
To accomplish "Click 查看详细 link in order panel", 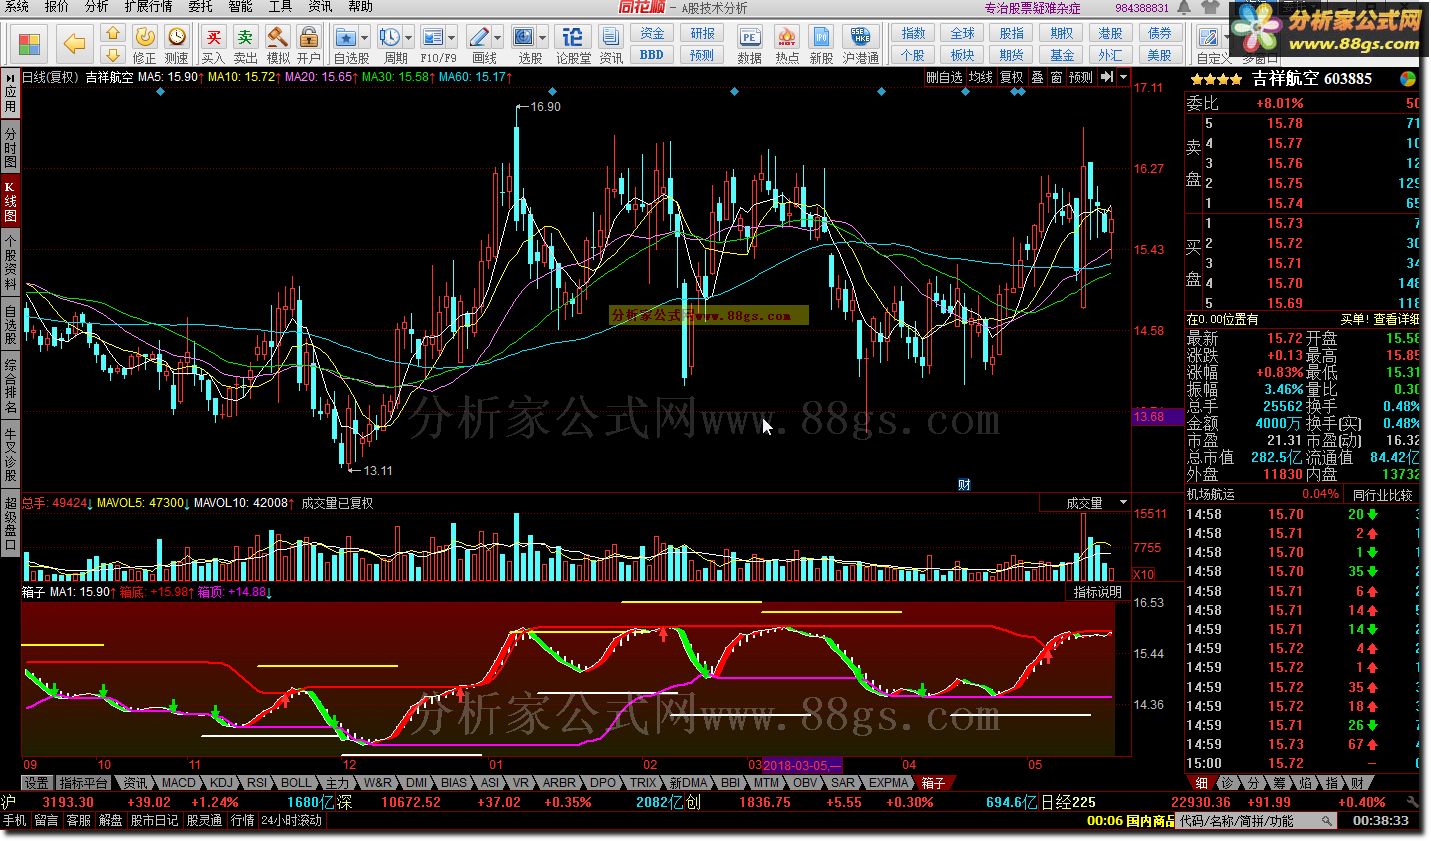I will click(1395, 319).
